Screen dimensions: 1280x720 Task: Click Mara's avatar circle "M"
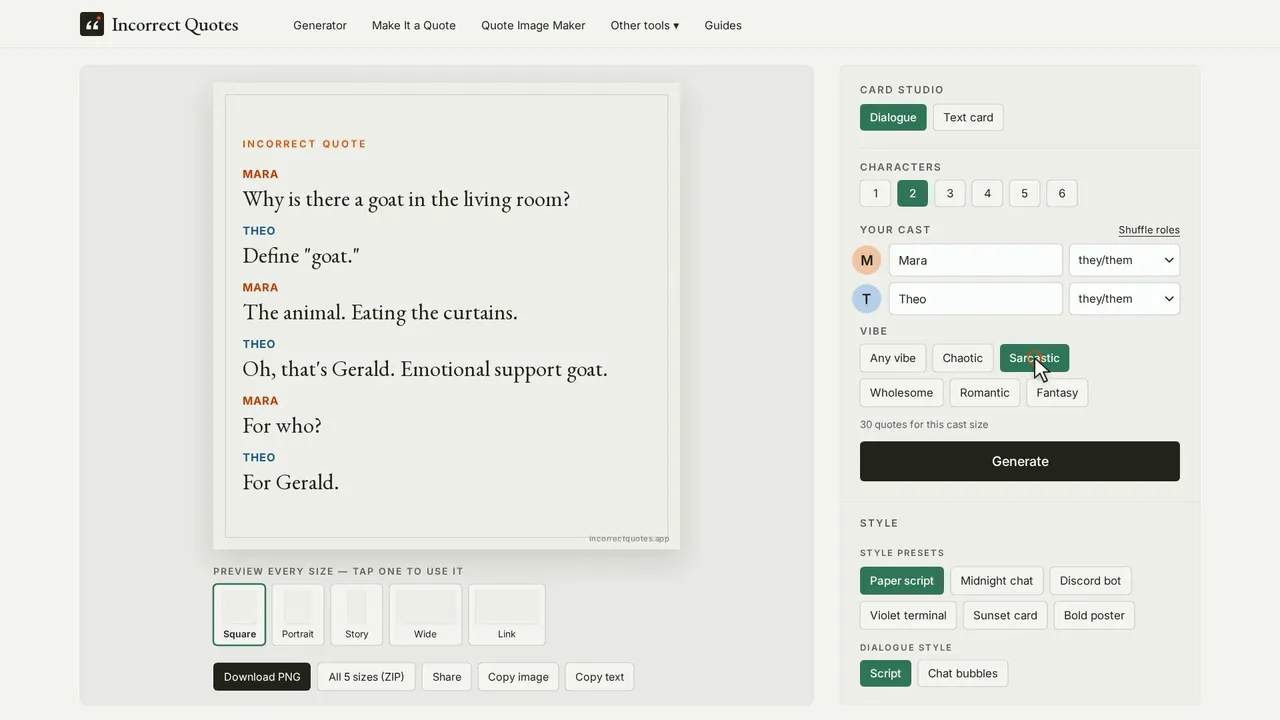867,260
